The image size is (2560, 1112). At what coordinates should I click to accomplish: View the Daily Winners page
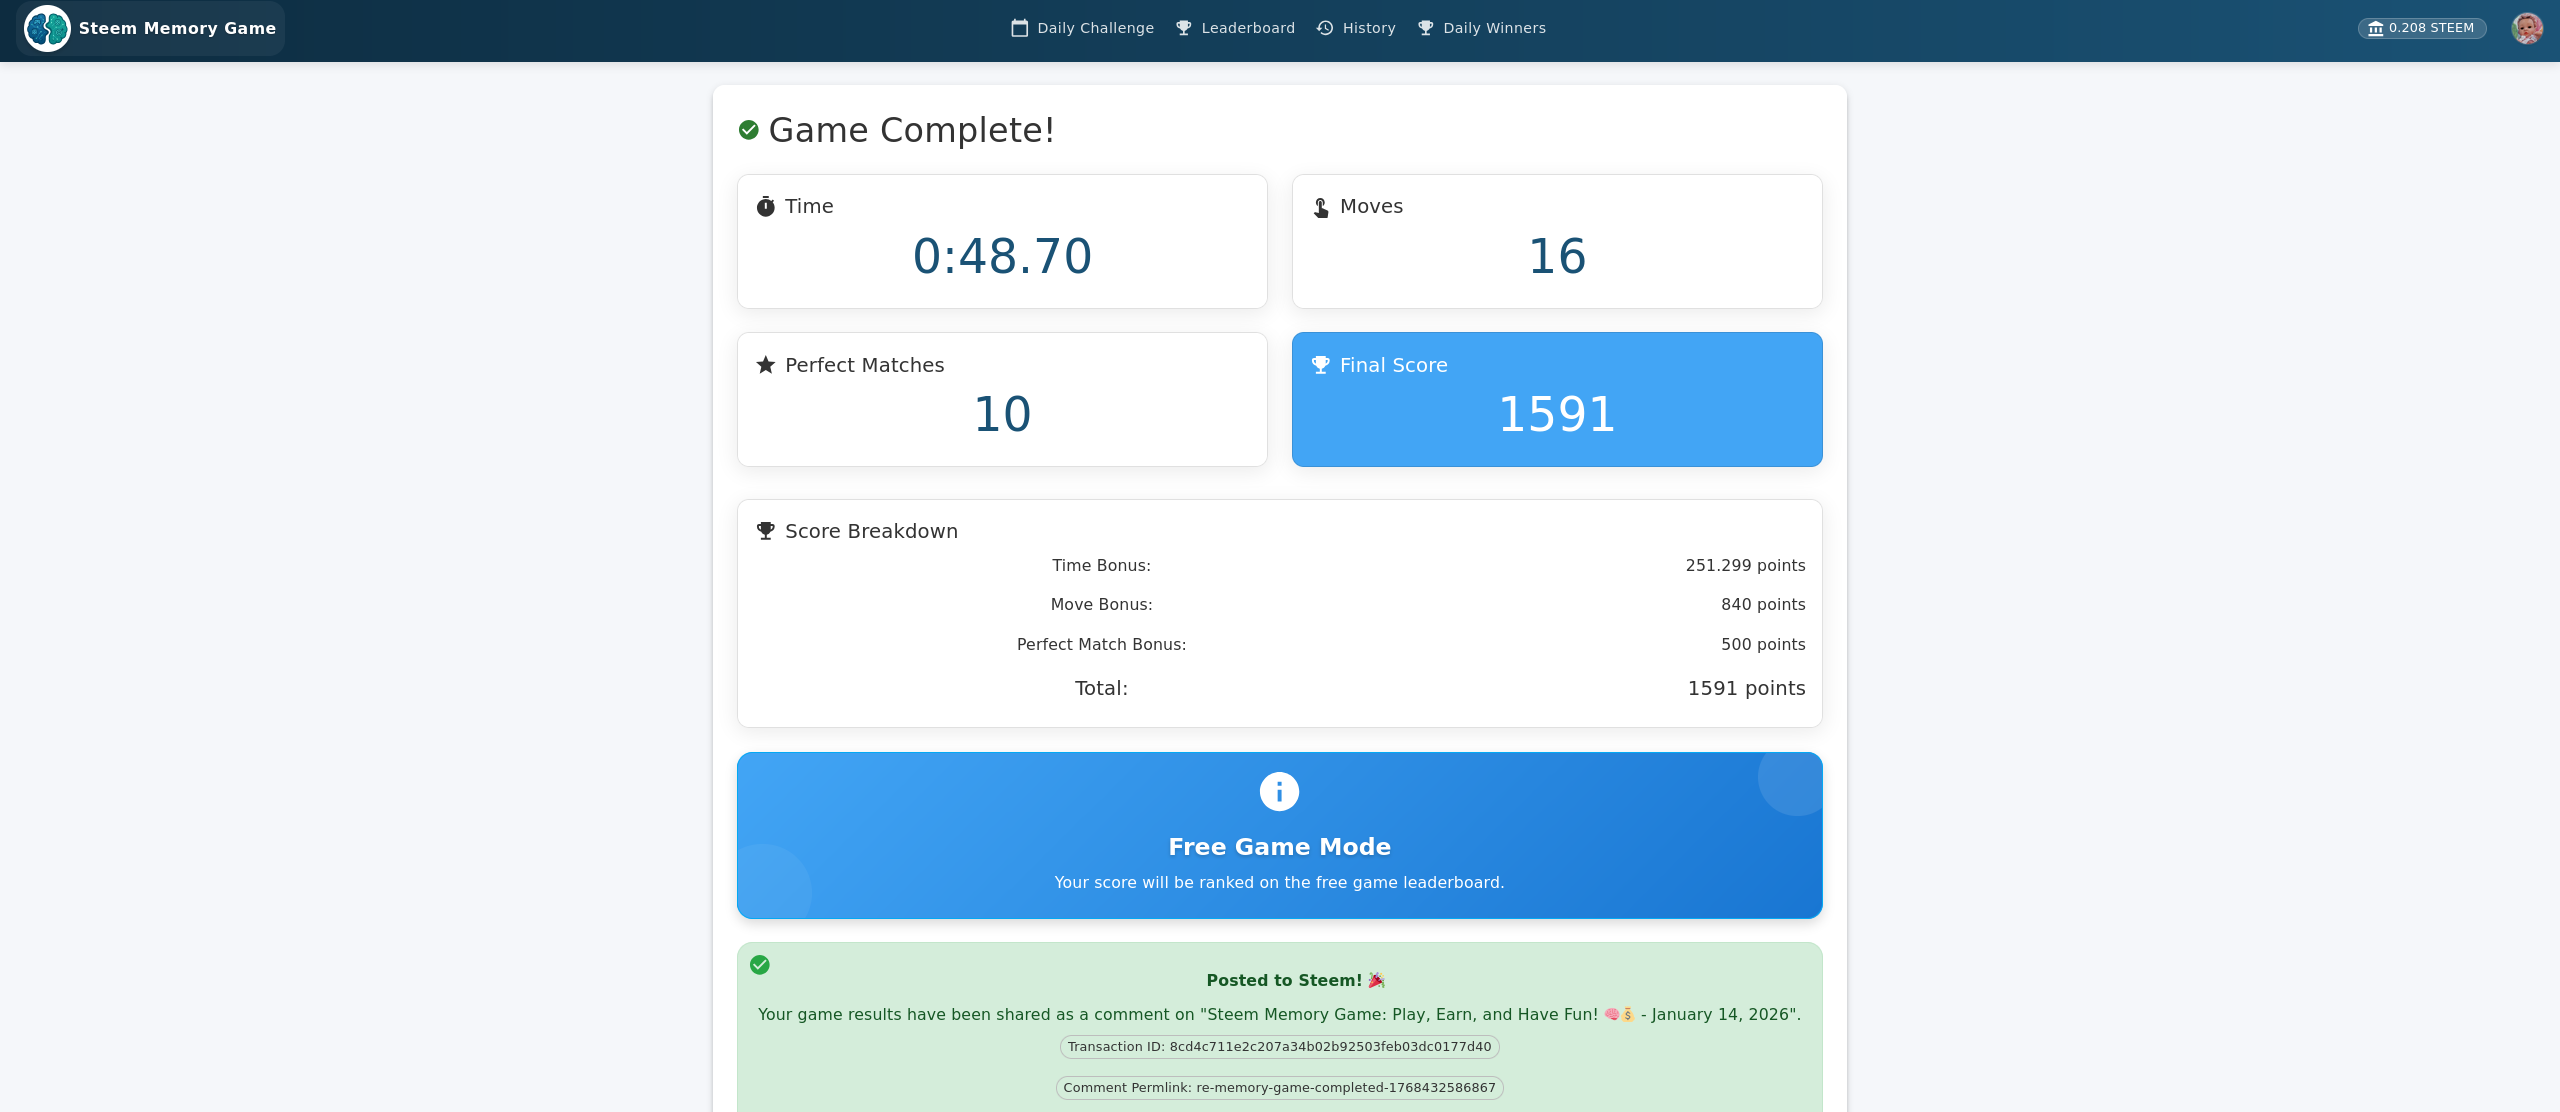tap(1481, 28)
